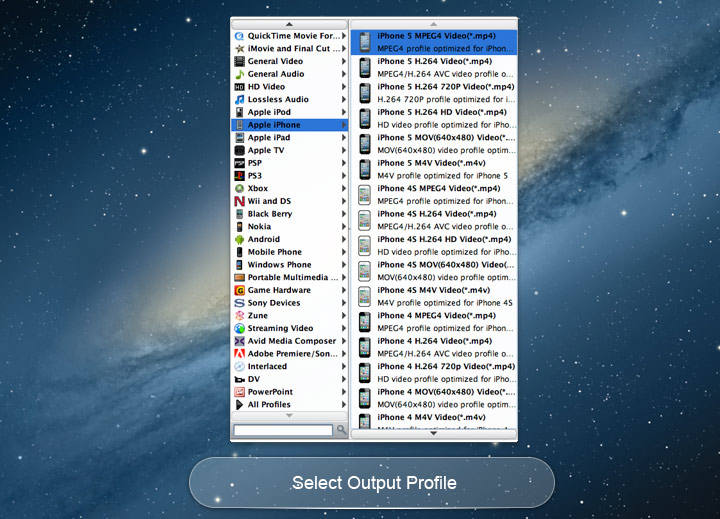This screenshot has height=519, width=720.
Task: Click the Apple iPod icon
Action: 239,112
